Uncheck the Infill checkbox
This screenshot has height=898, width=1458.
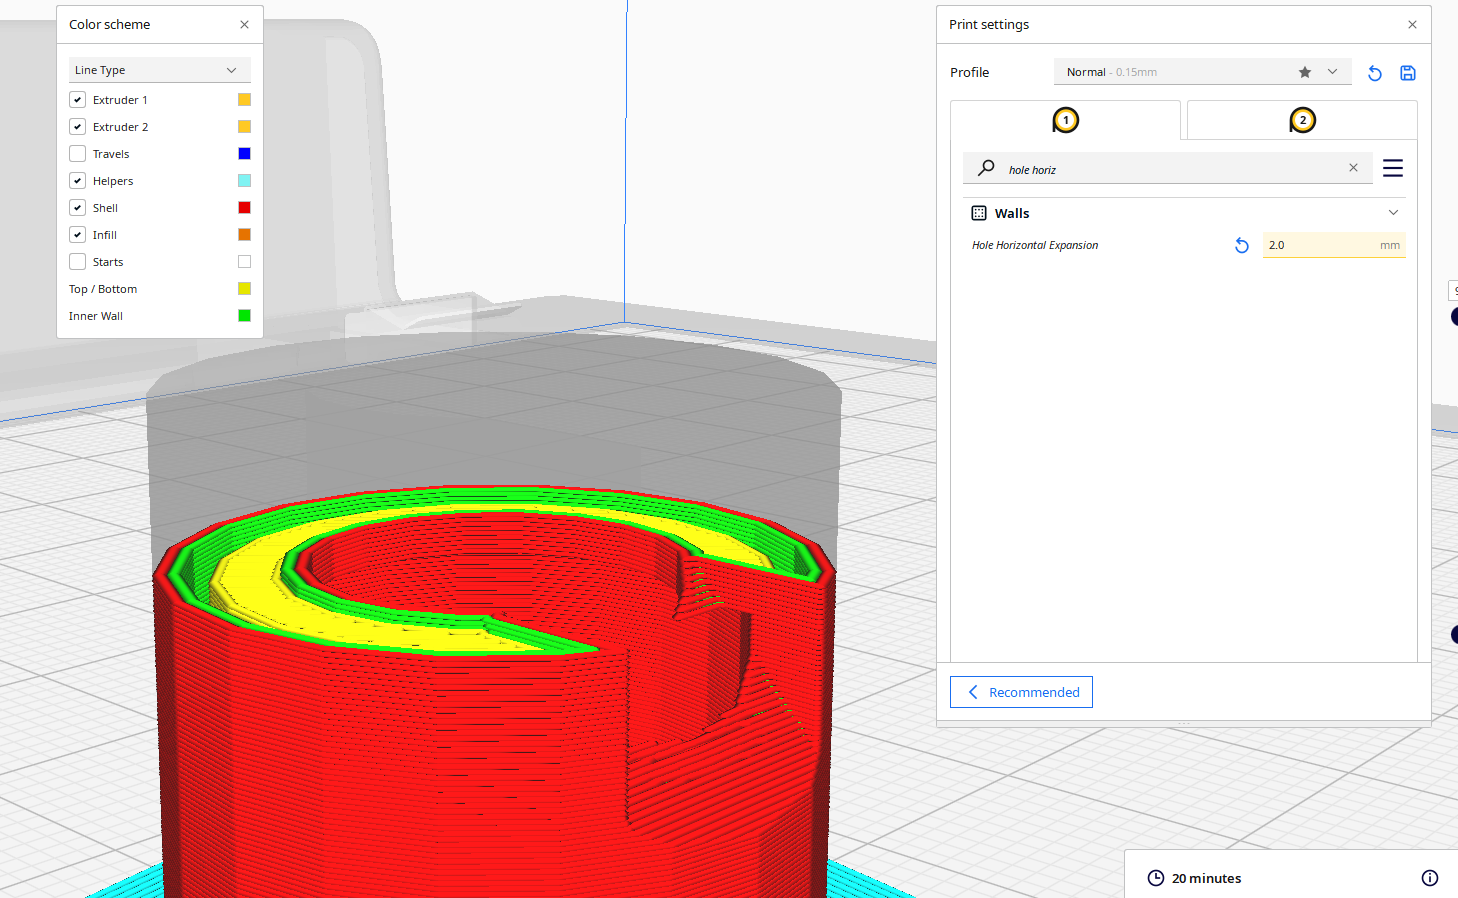click(78, 235)
